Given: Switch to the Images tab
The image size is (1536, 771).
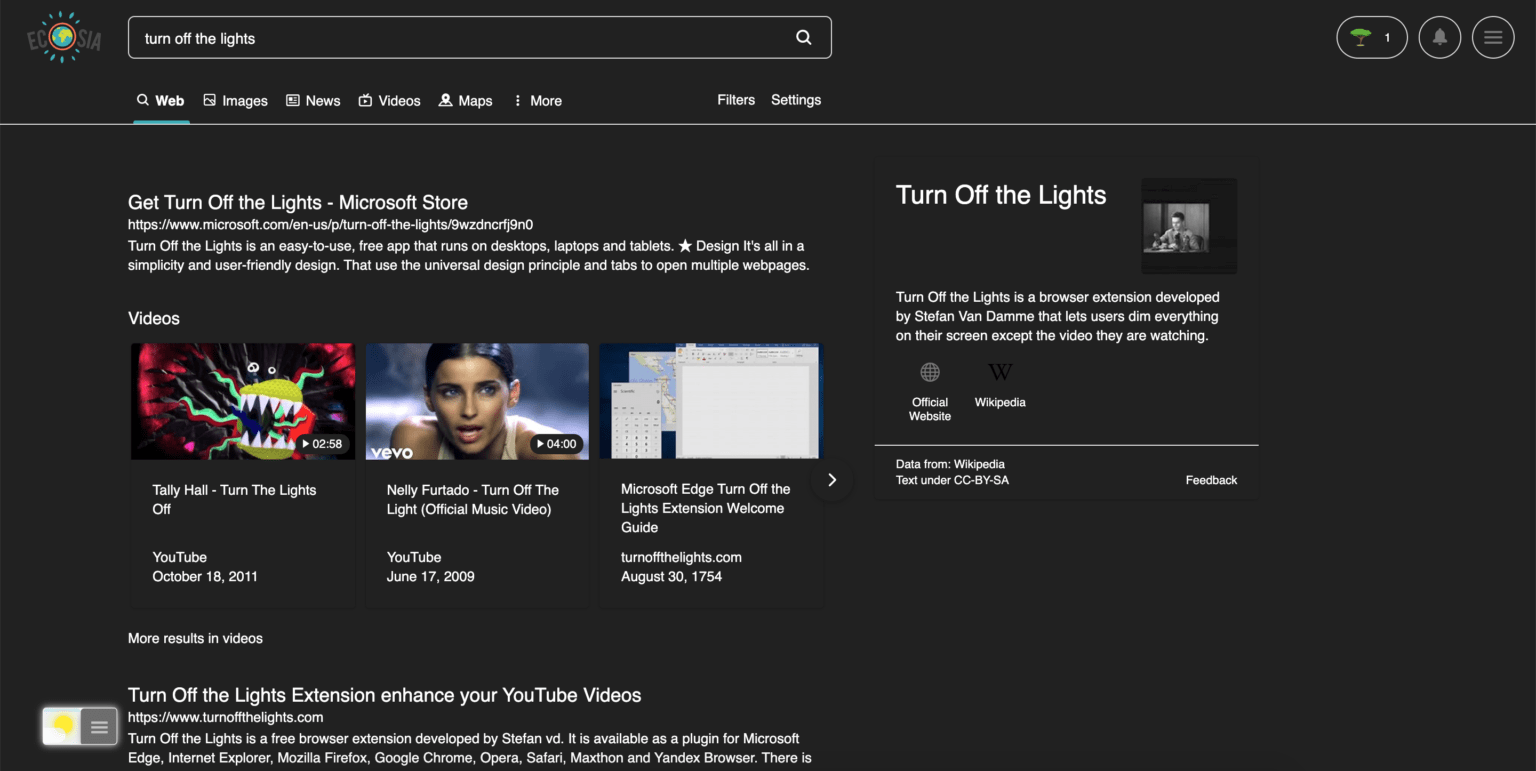Looking at the screenshot, I should (235, 101).
